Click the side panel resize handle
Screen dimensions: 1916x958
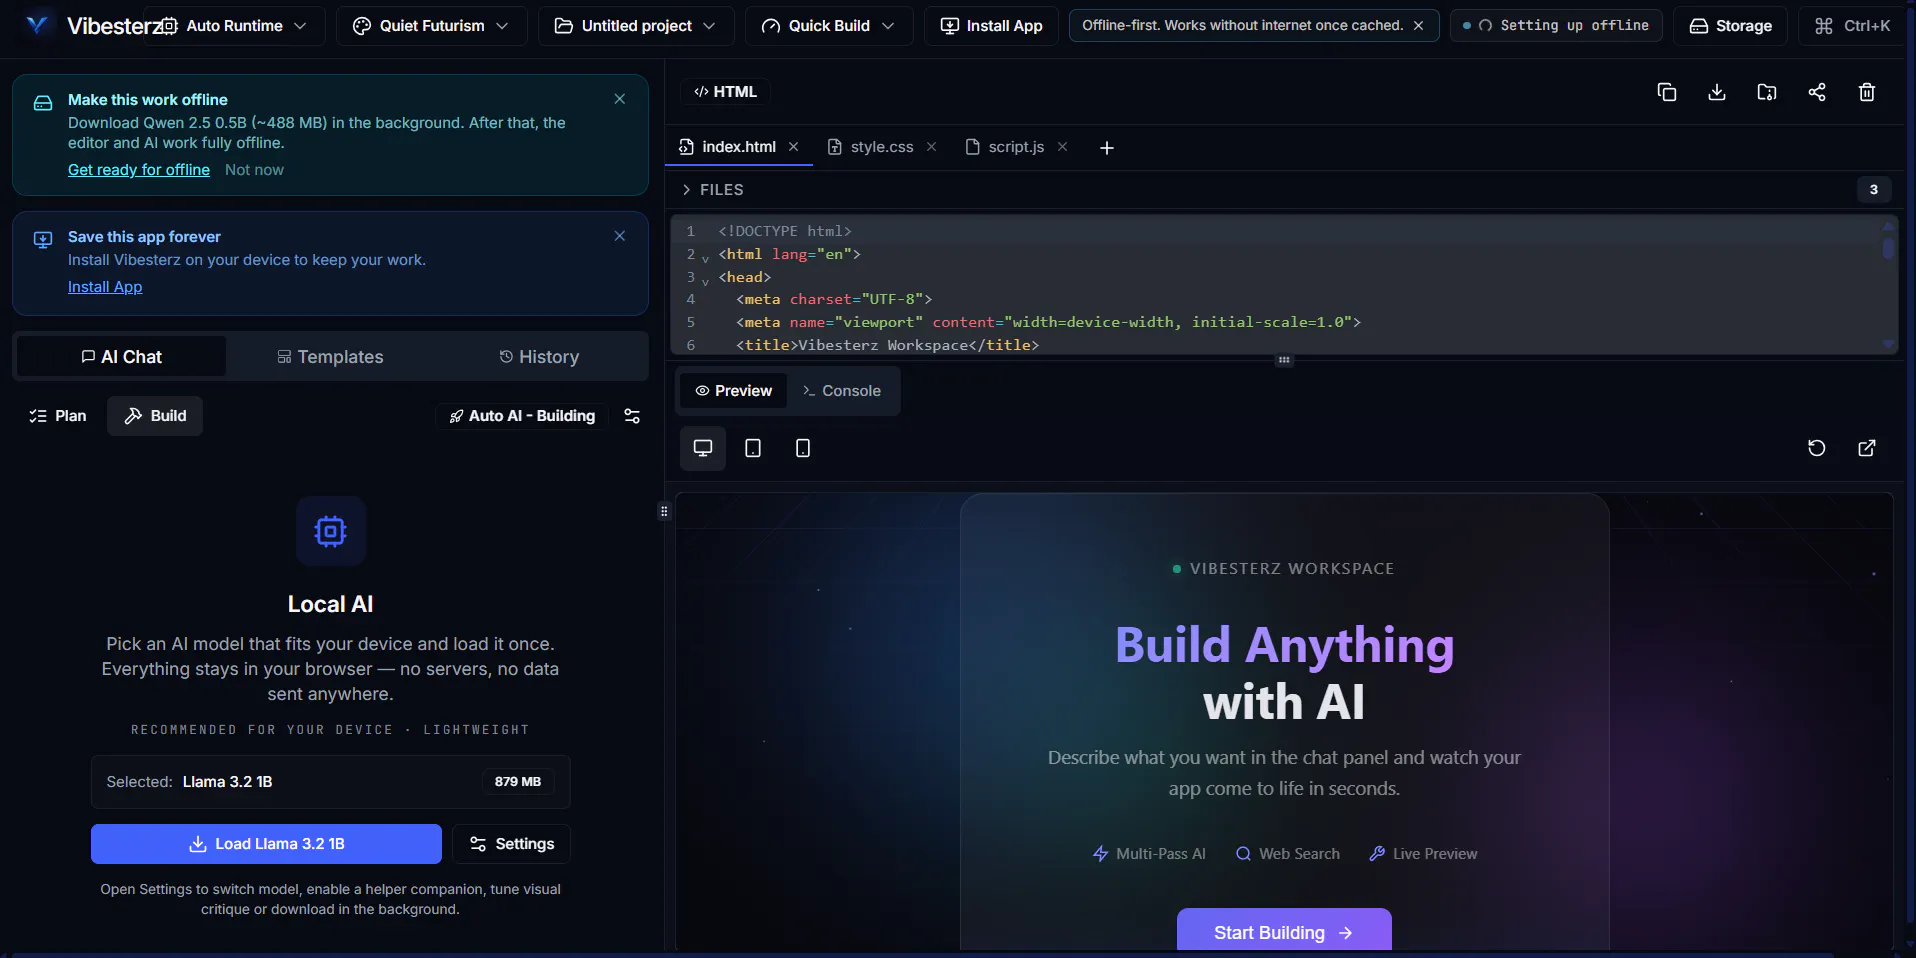point(664,511)
